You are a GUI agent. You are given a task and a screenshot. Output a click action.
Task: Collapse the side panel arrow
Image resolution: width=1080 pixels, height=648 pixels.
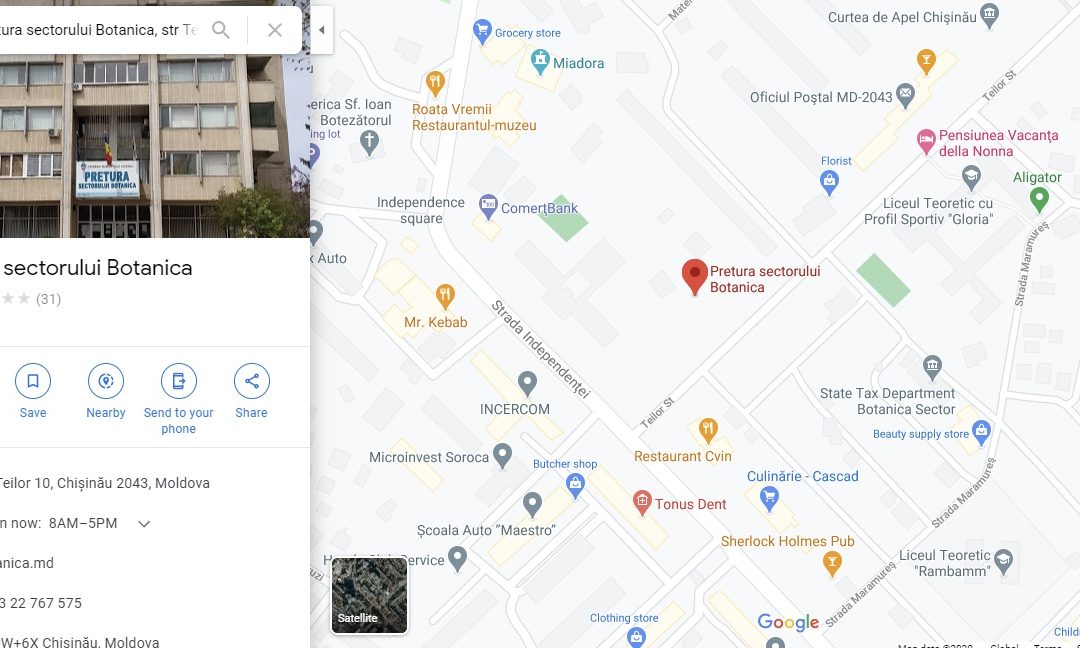click(322, 30)
